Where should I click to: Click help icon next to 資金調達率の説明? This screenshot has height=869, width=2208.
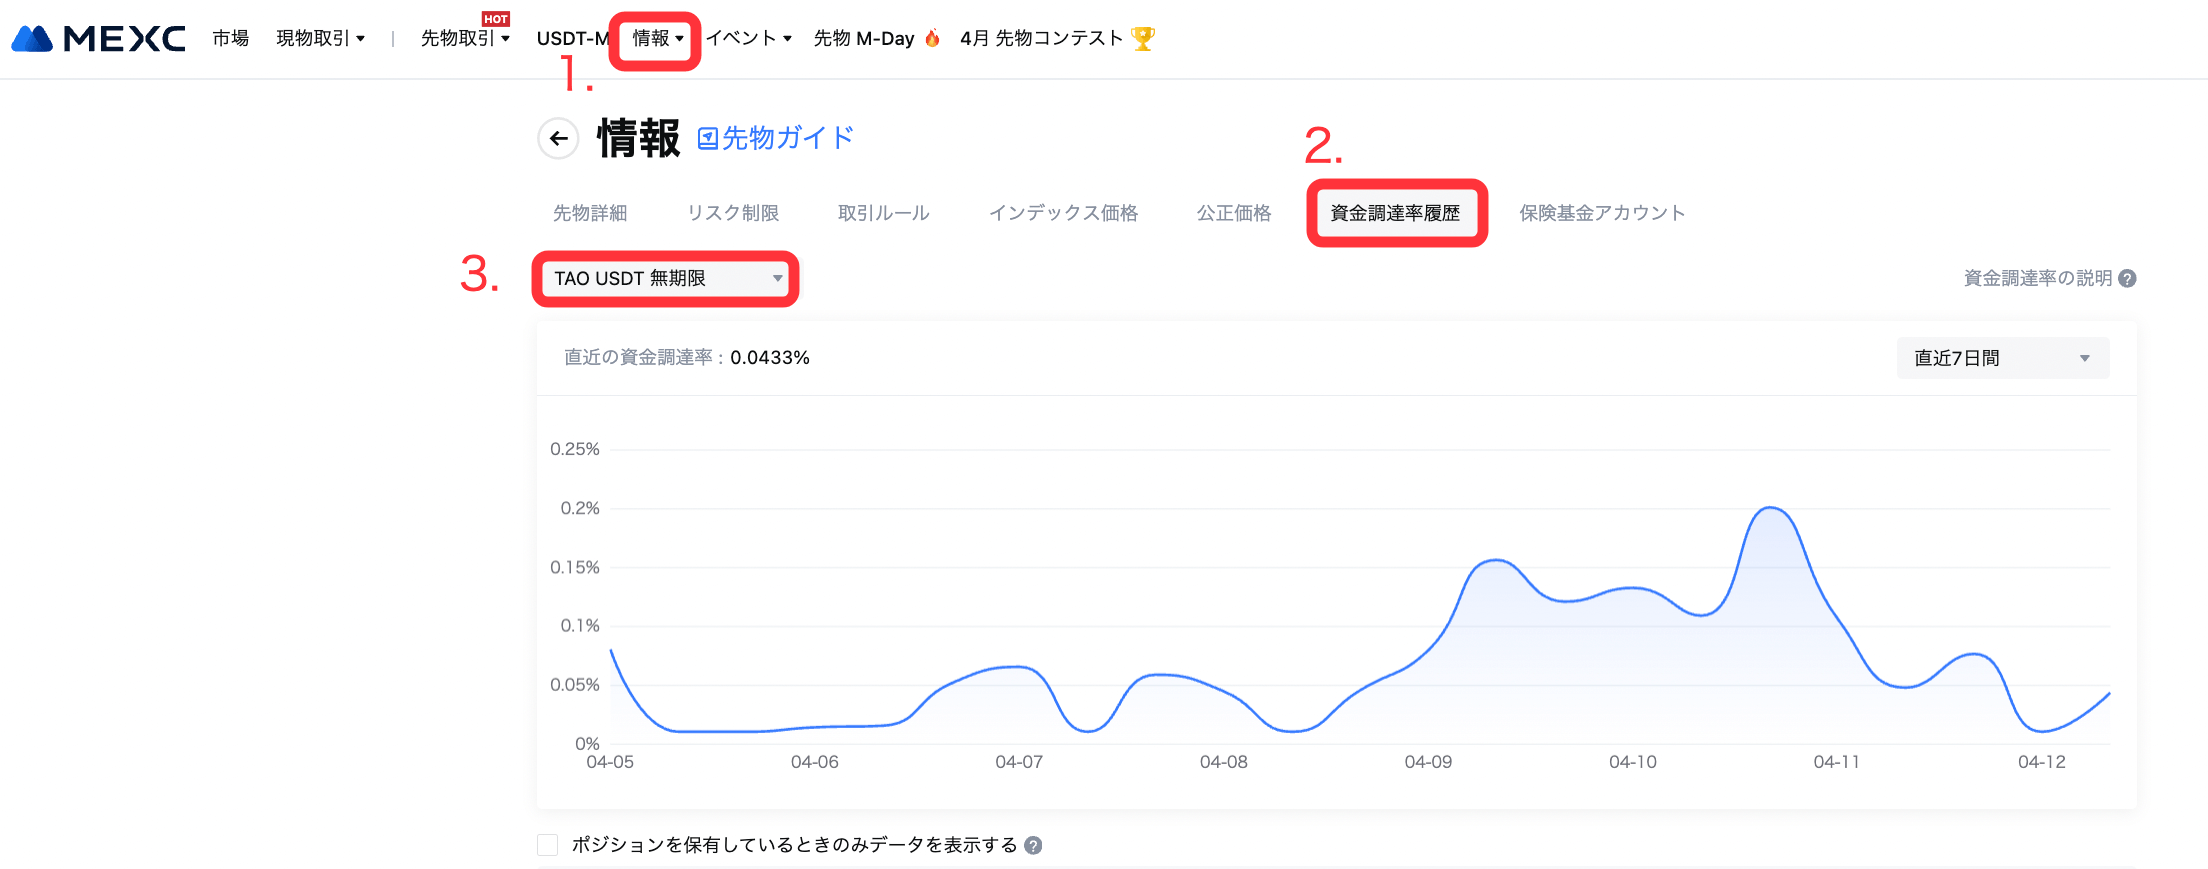coord(2127,278)
